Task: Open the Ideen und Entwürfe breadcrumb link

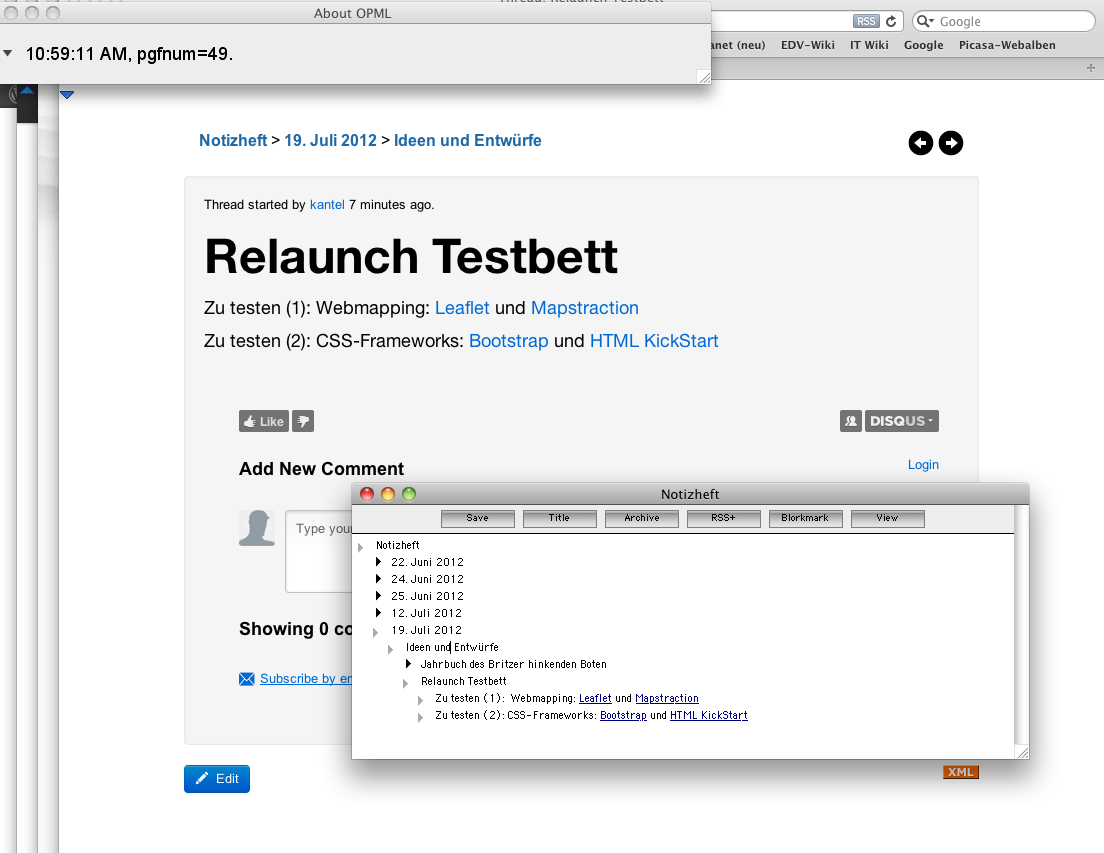Action: tap(468, 141)
